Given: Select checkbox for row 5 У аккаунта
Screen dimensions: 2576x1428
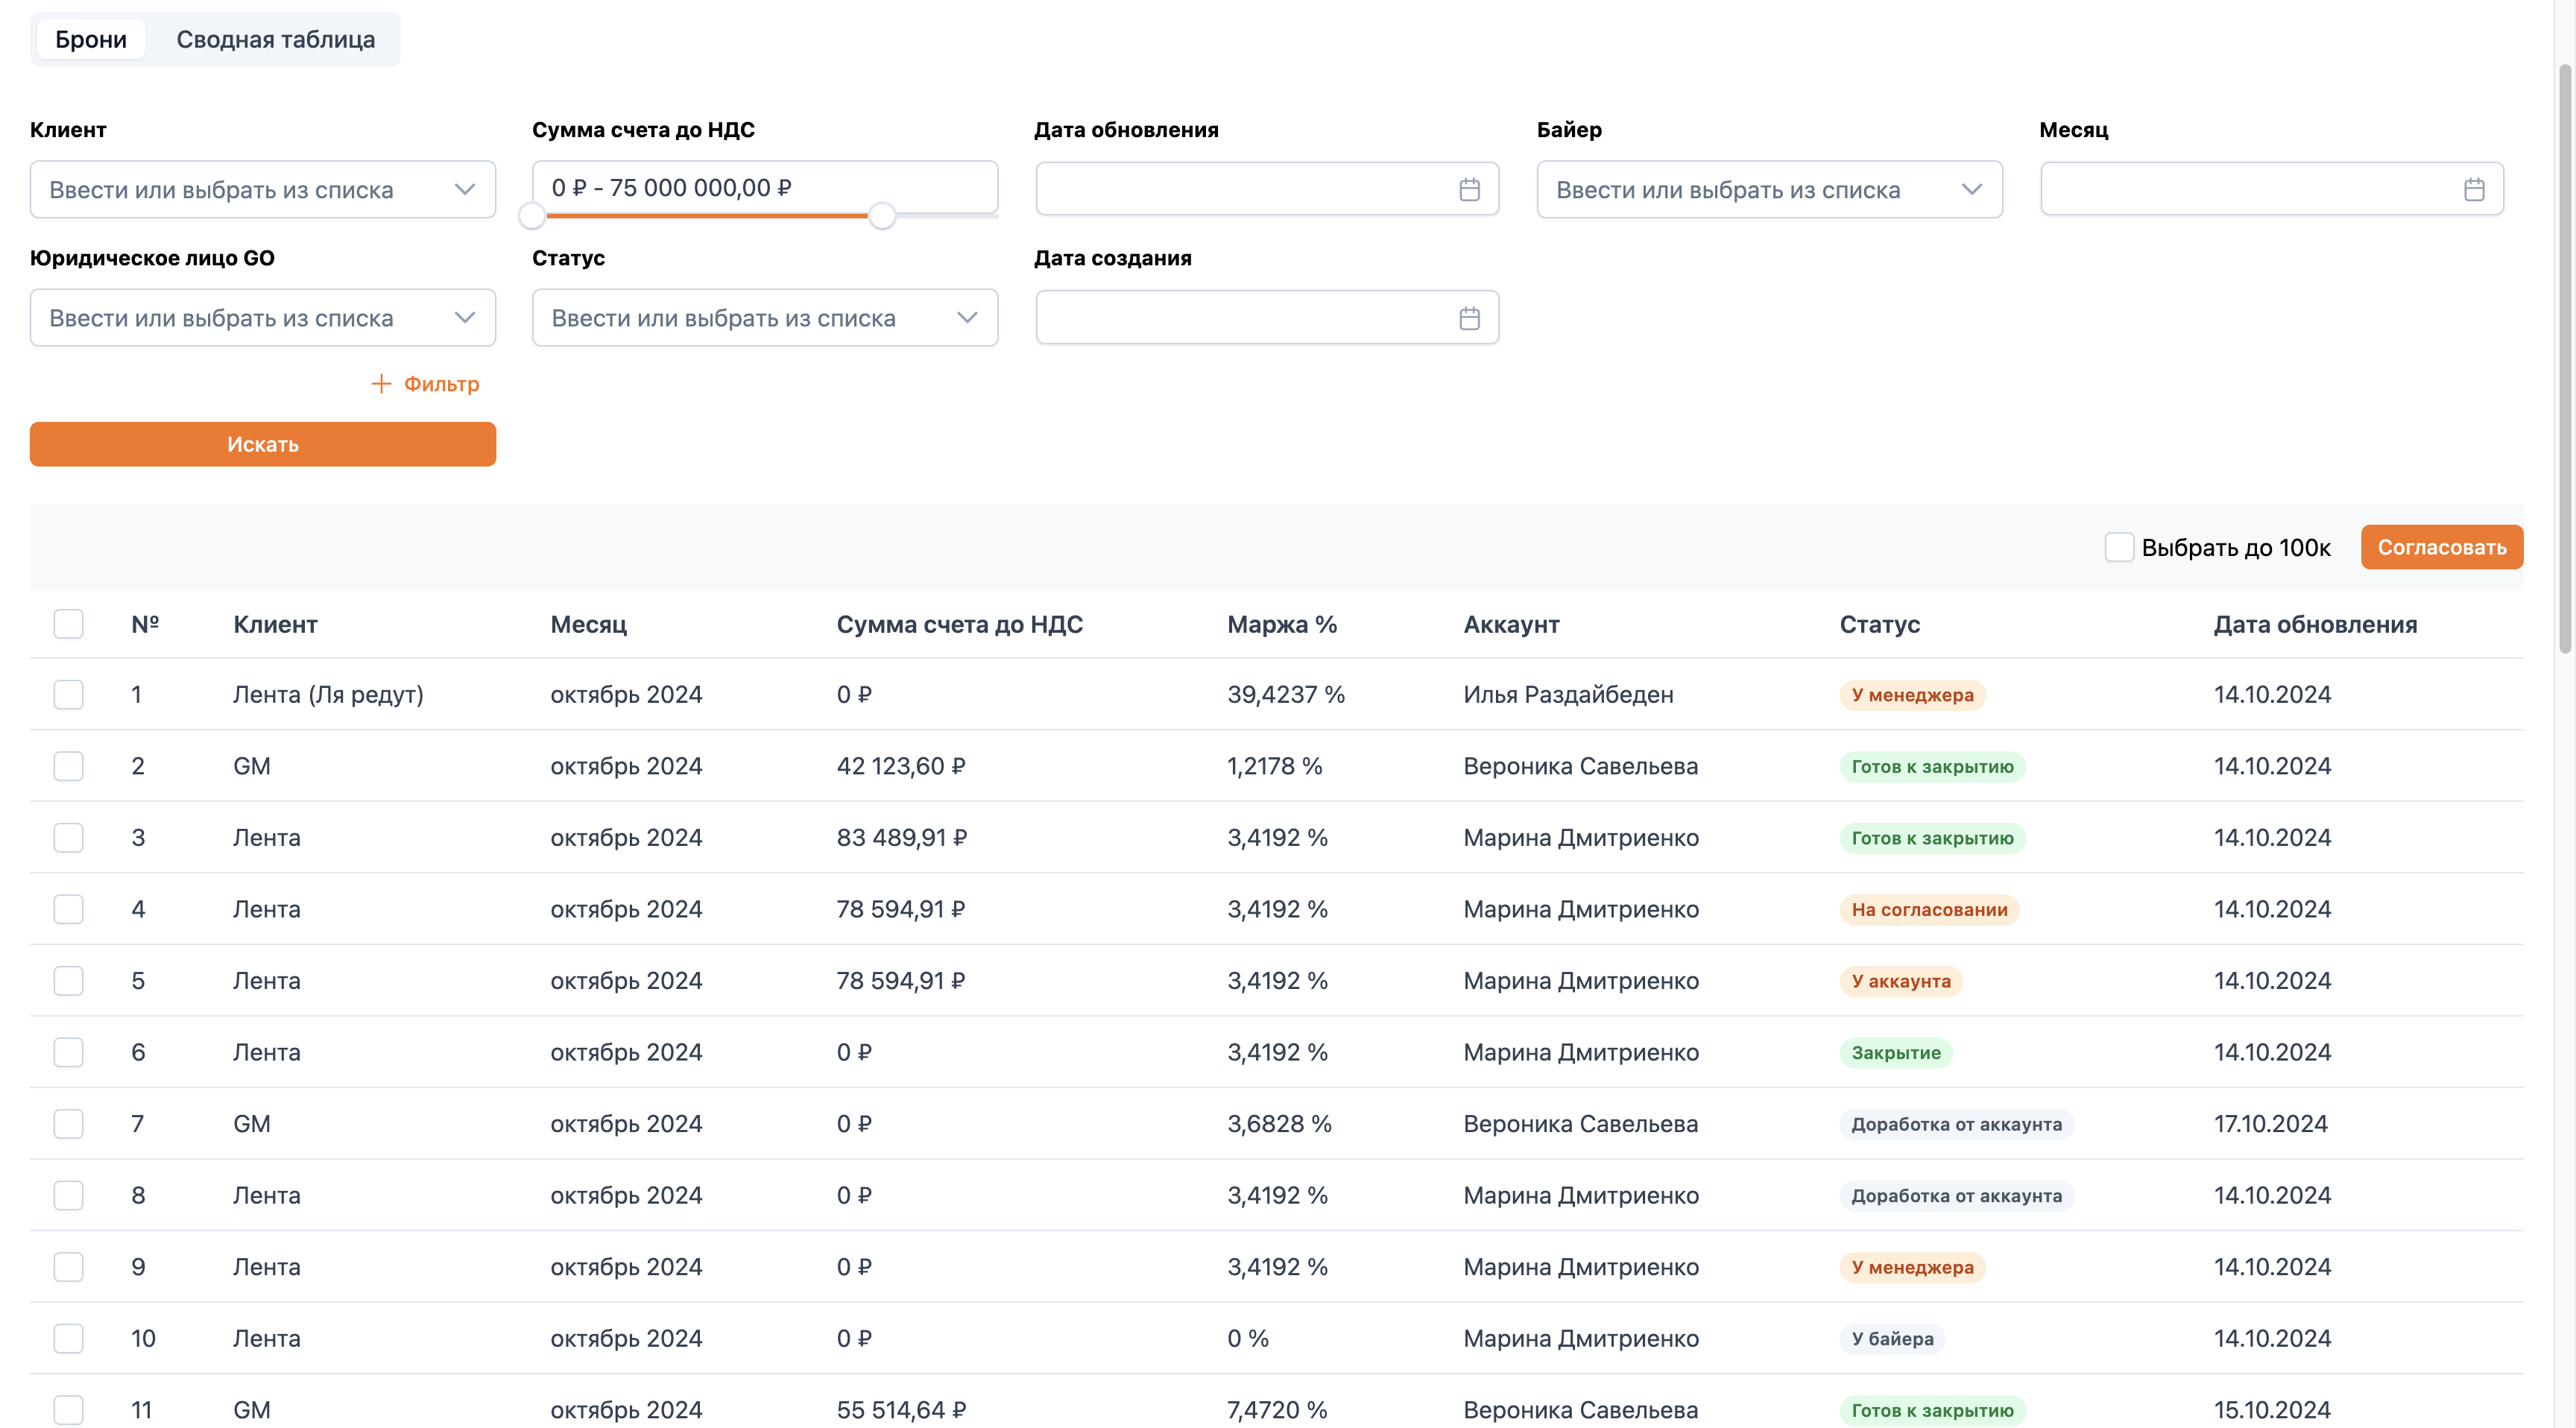Looking at the screenshot, I should pos(68,980).
